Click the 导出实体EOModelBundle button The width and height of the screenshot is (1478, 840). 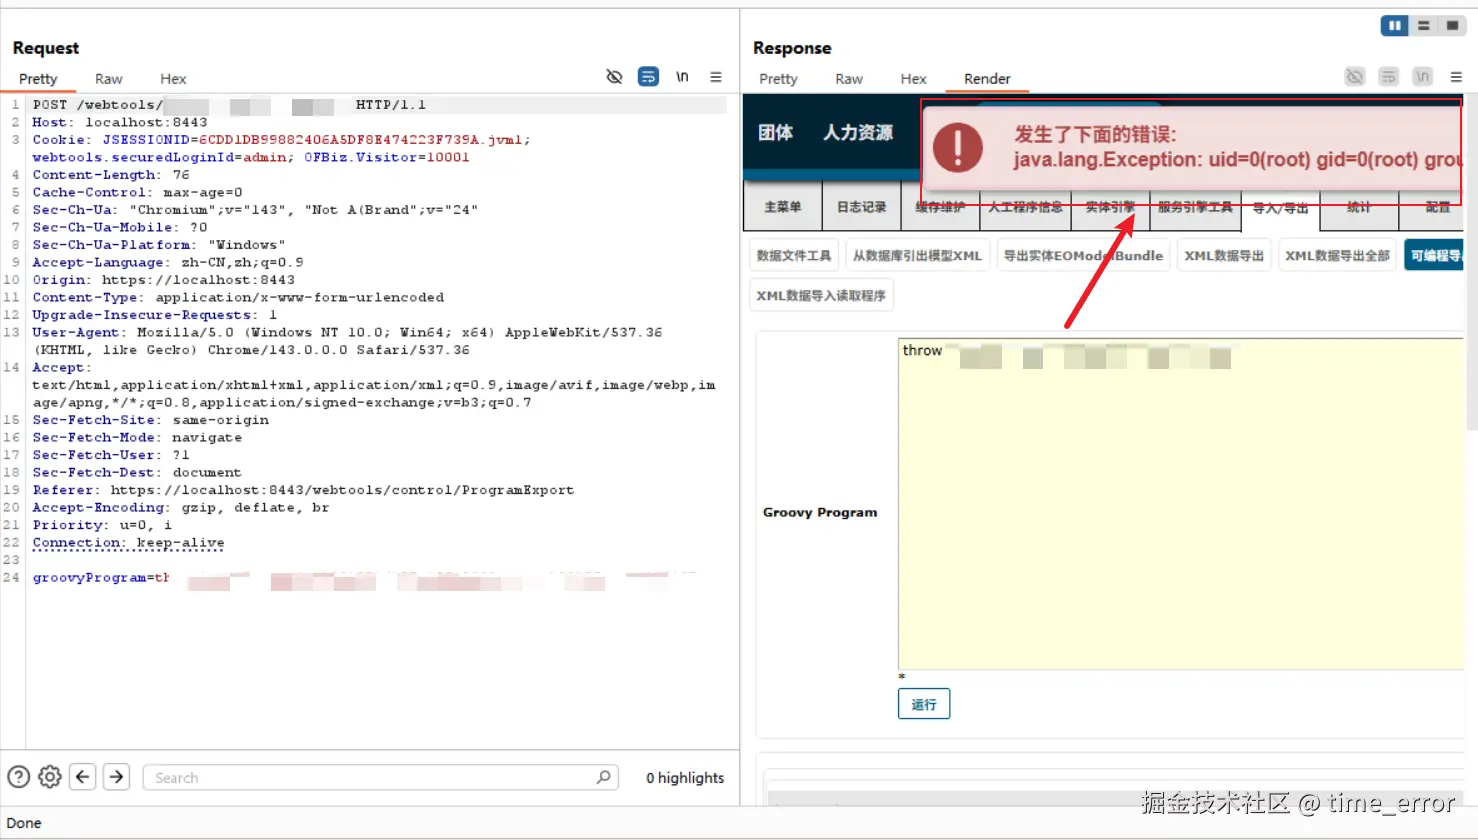[x=1083, y=255]
